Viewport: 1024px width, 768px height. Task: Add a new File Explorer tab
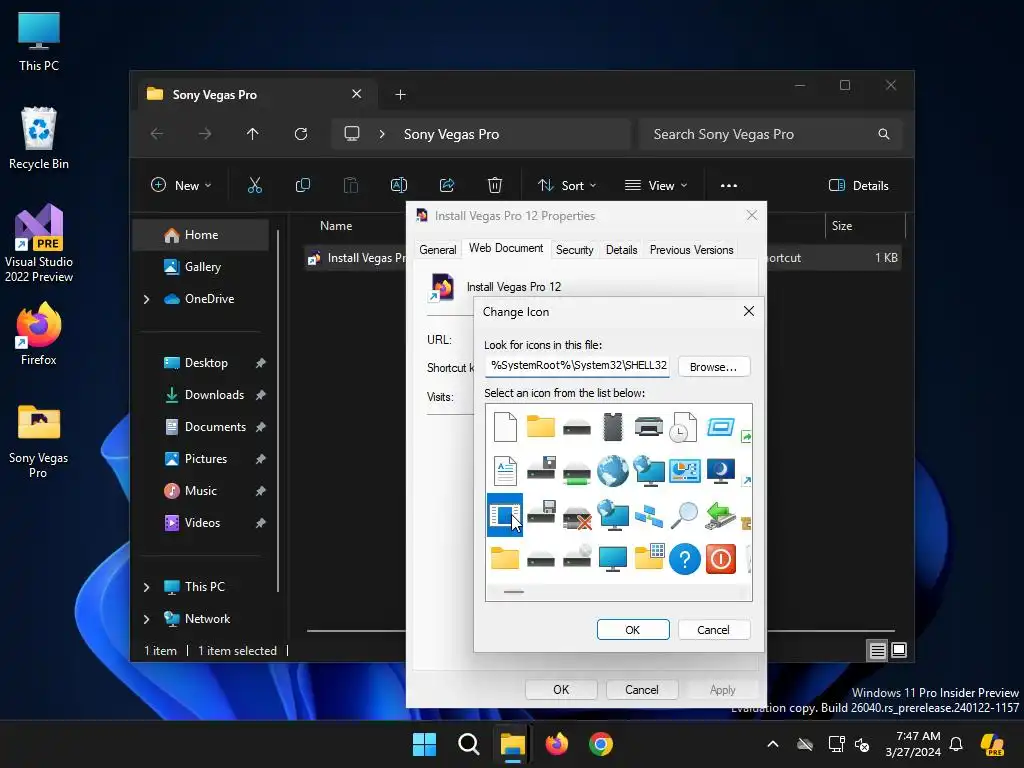(400, 95)
